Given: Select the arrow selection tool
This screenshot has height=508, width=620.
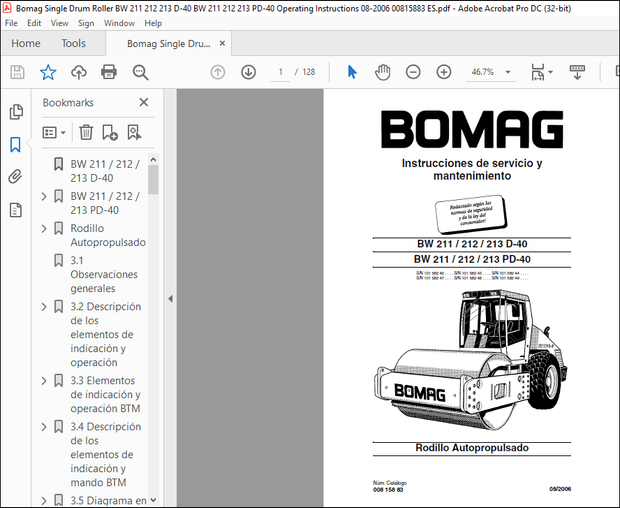Looking at the screenshot, I should click(352, 72).
